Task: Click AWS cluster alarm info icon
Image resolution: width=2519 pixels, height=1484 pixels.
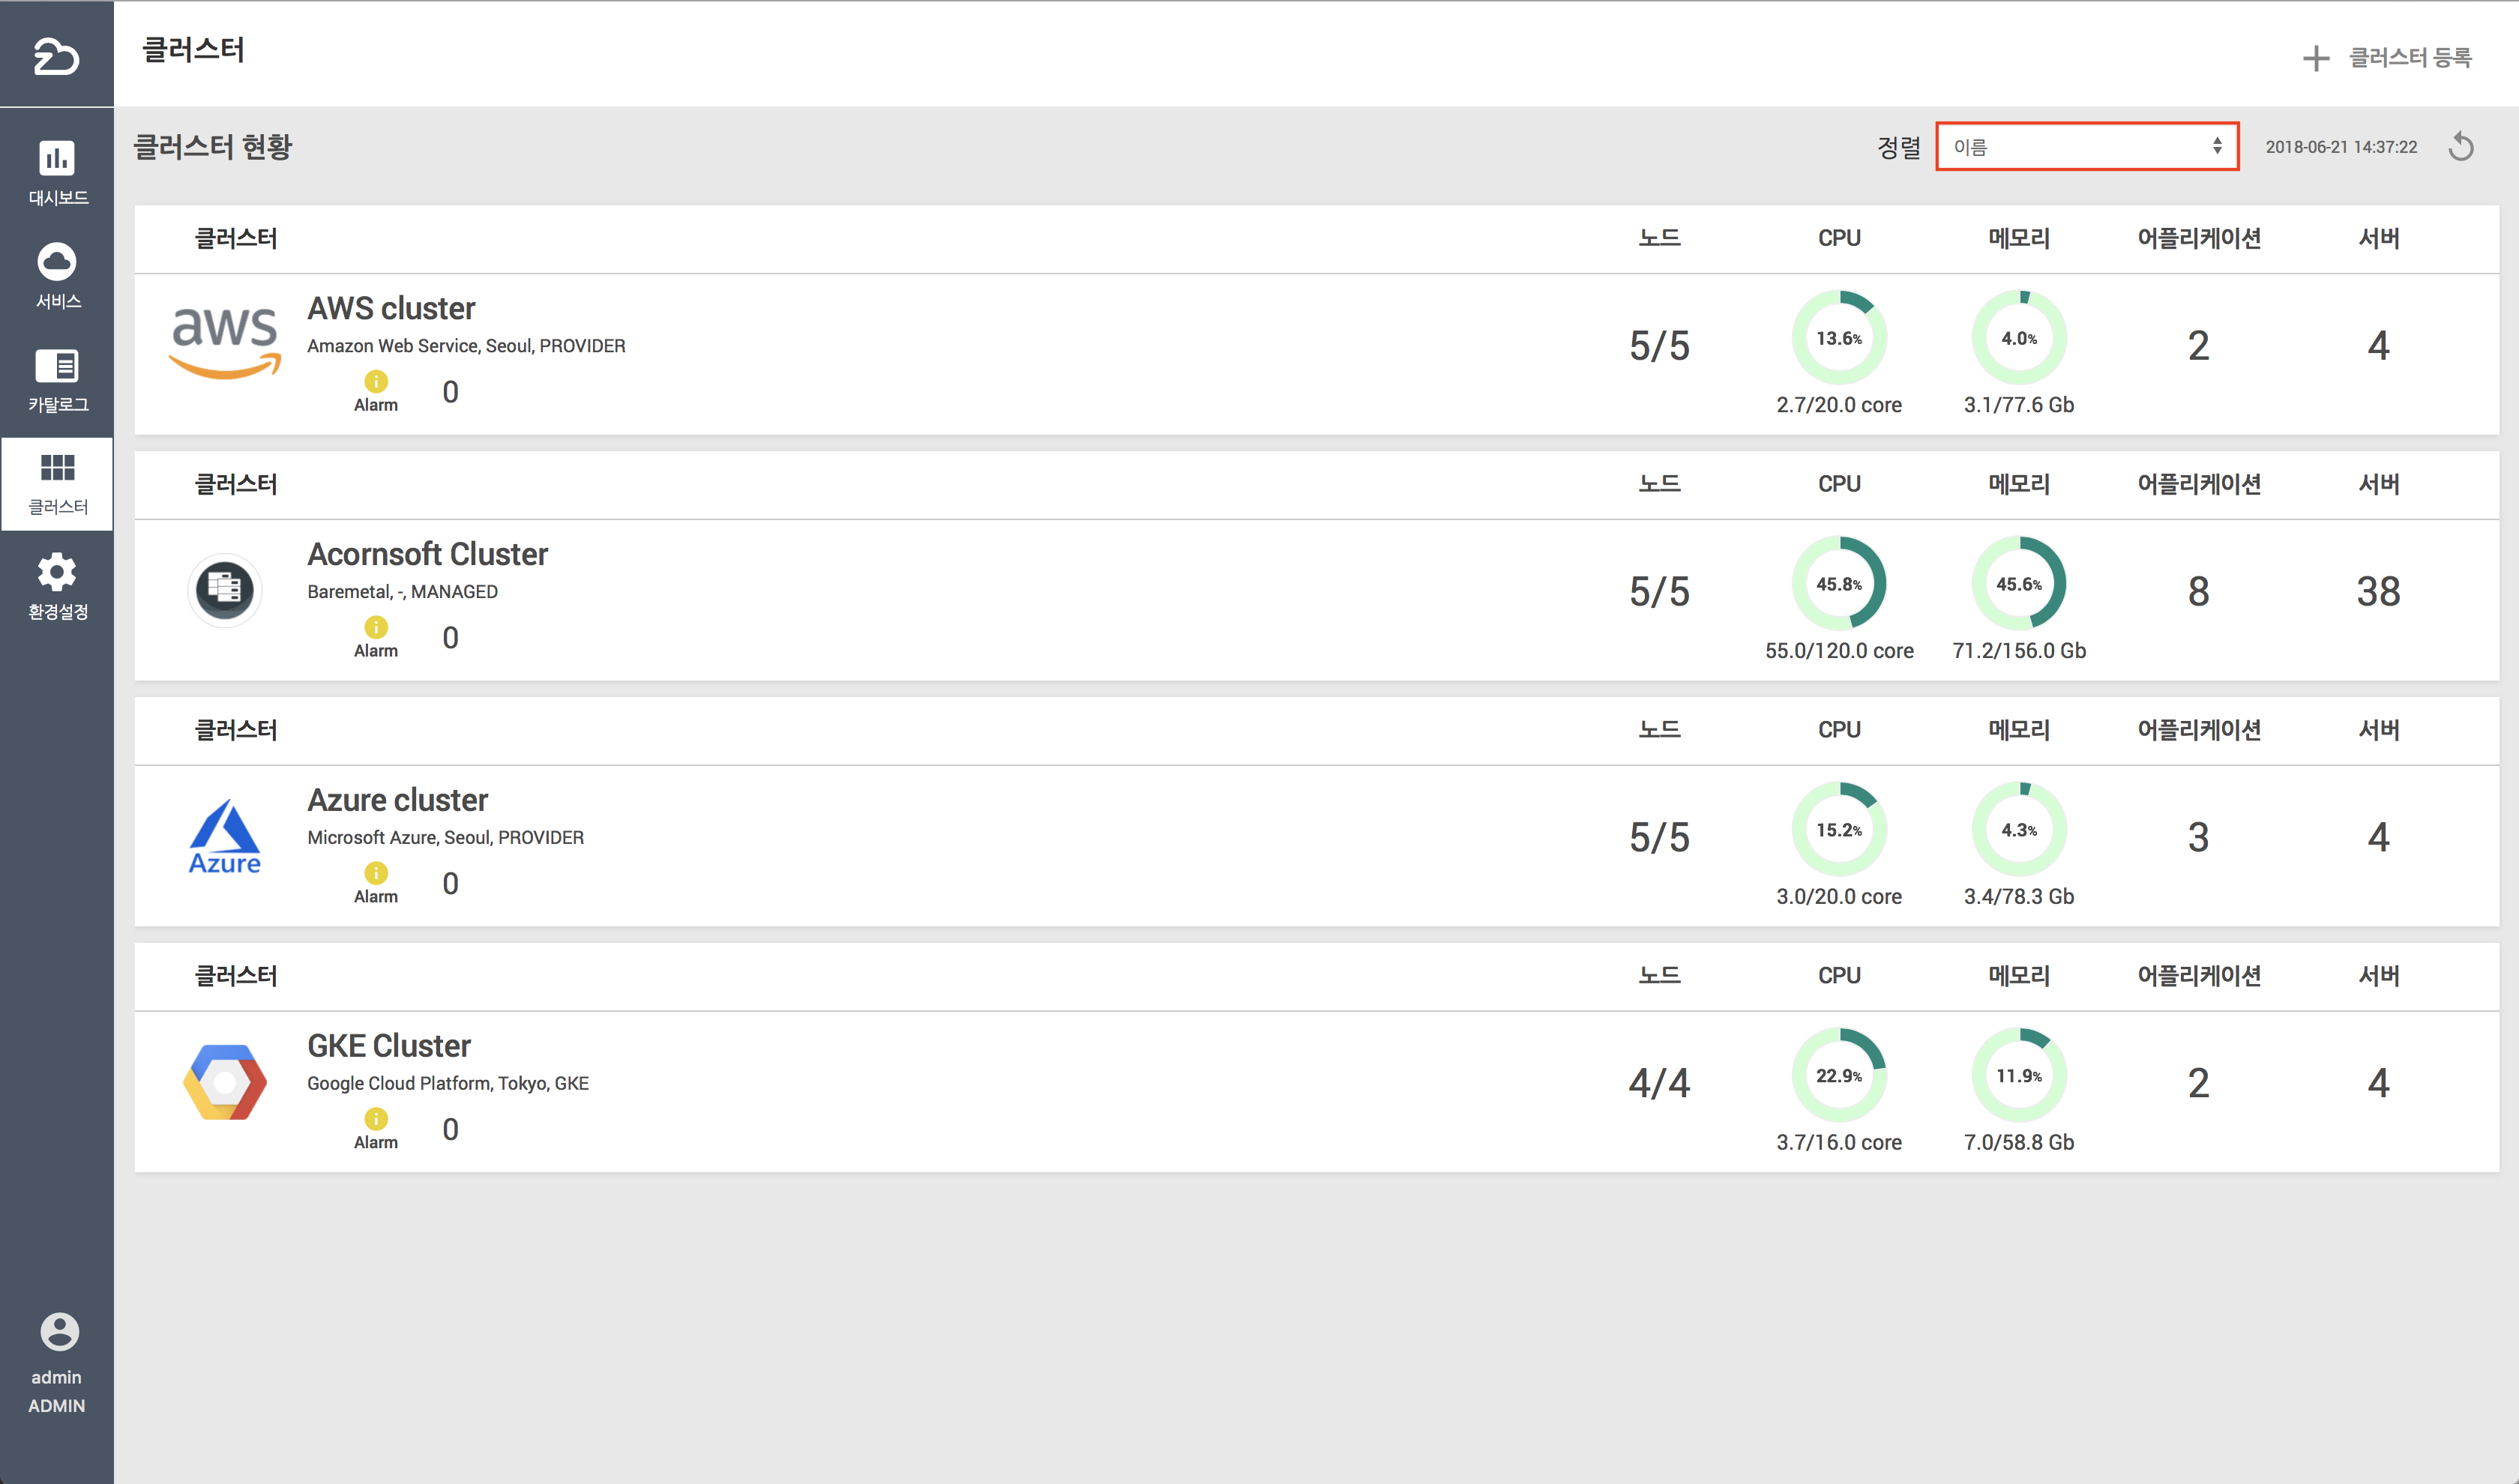Action: (376, 381)
